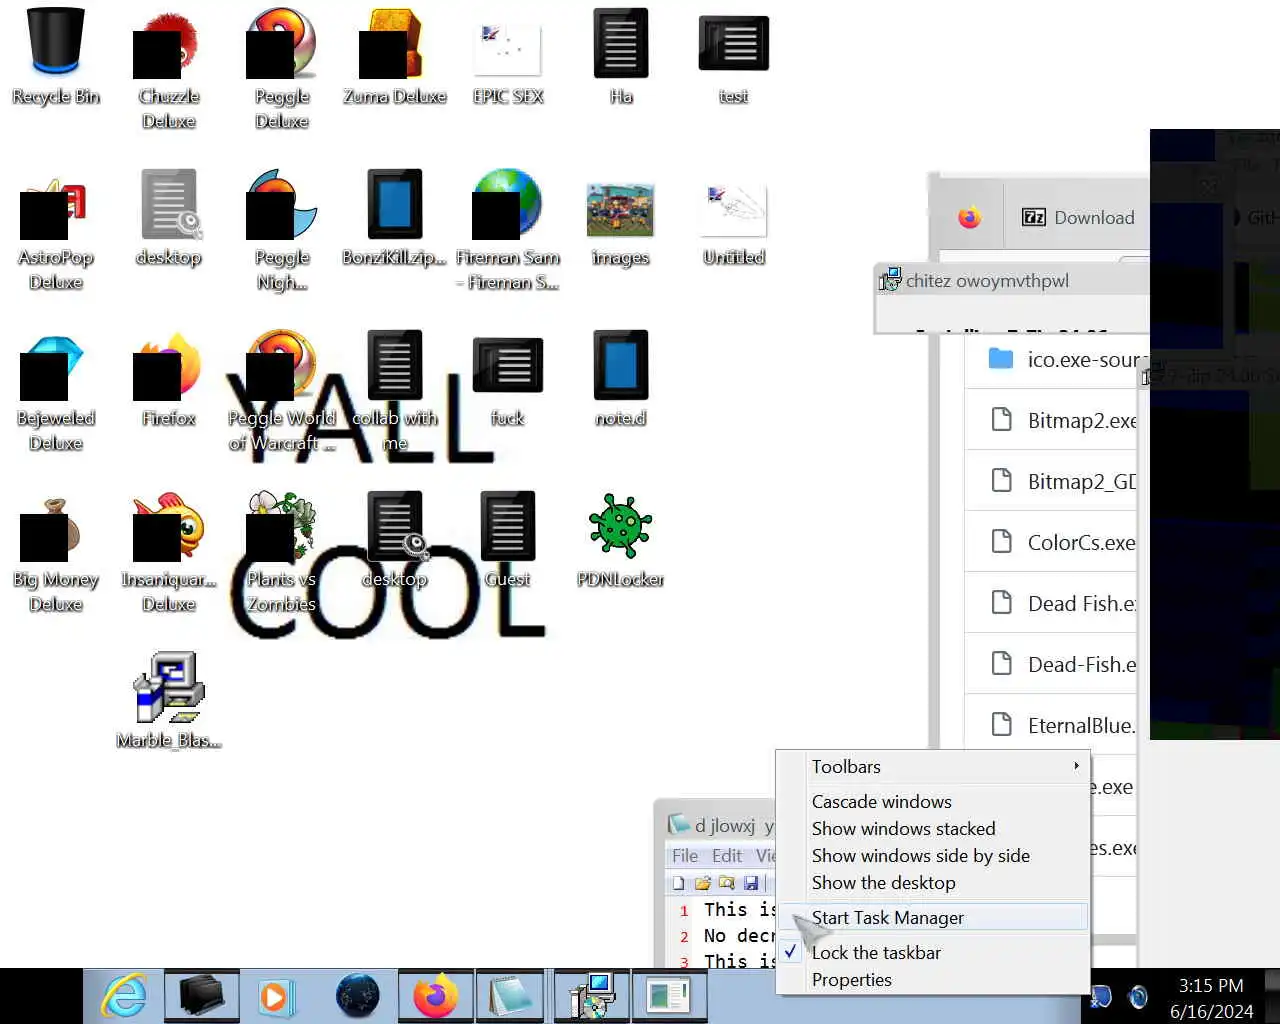Select the green PDNLocker virus icon
Viewport: 1280px width, 1024px height.
[621, 541]
